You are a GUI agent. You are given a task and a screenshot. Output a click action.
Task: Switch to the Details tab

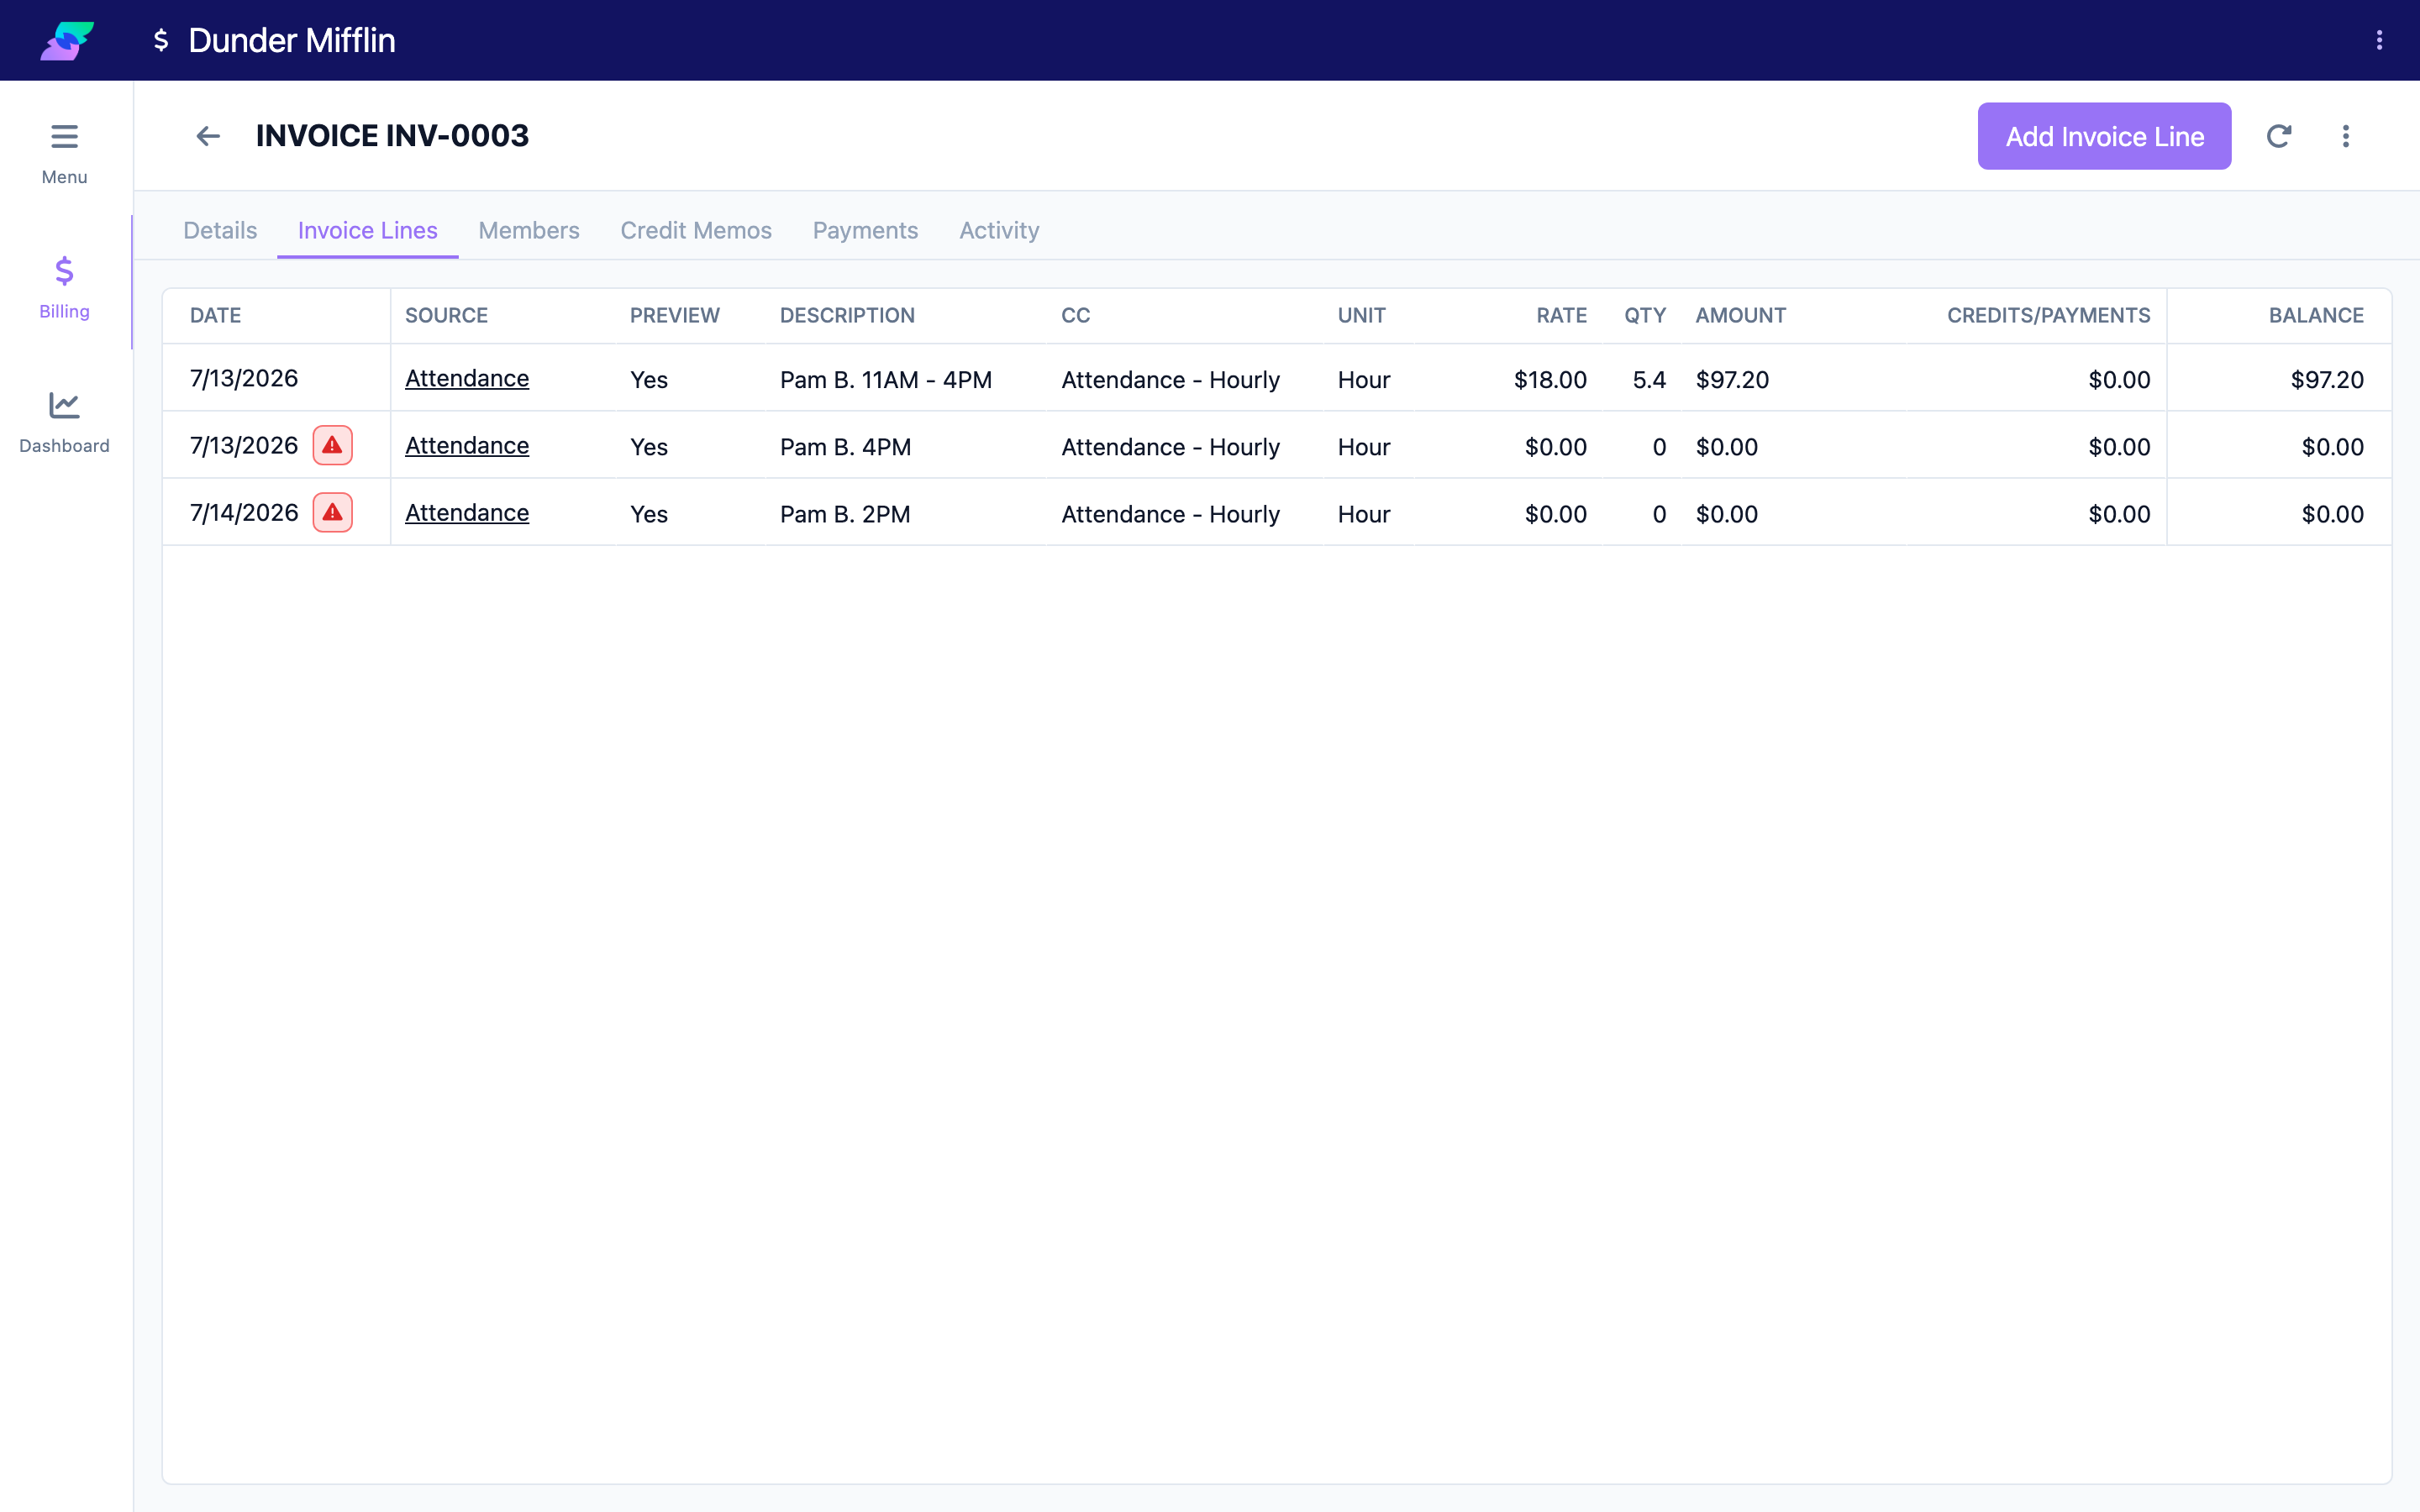(220, 230)
